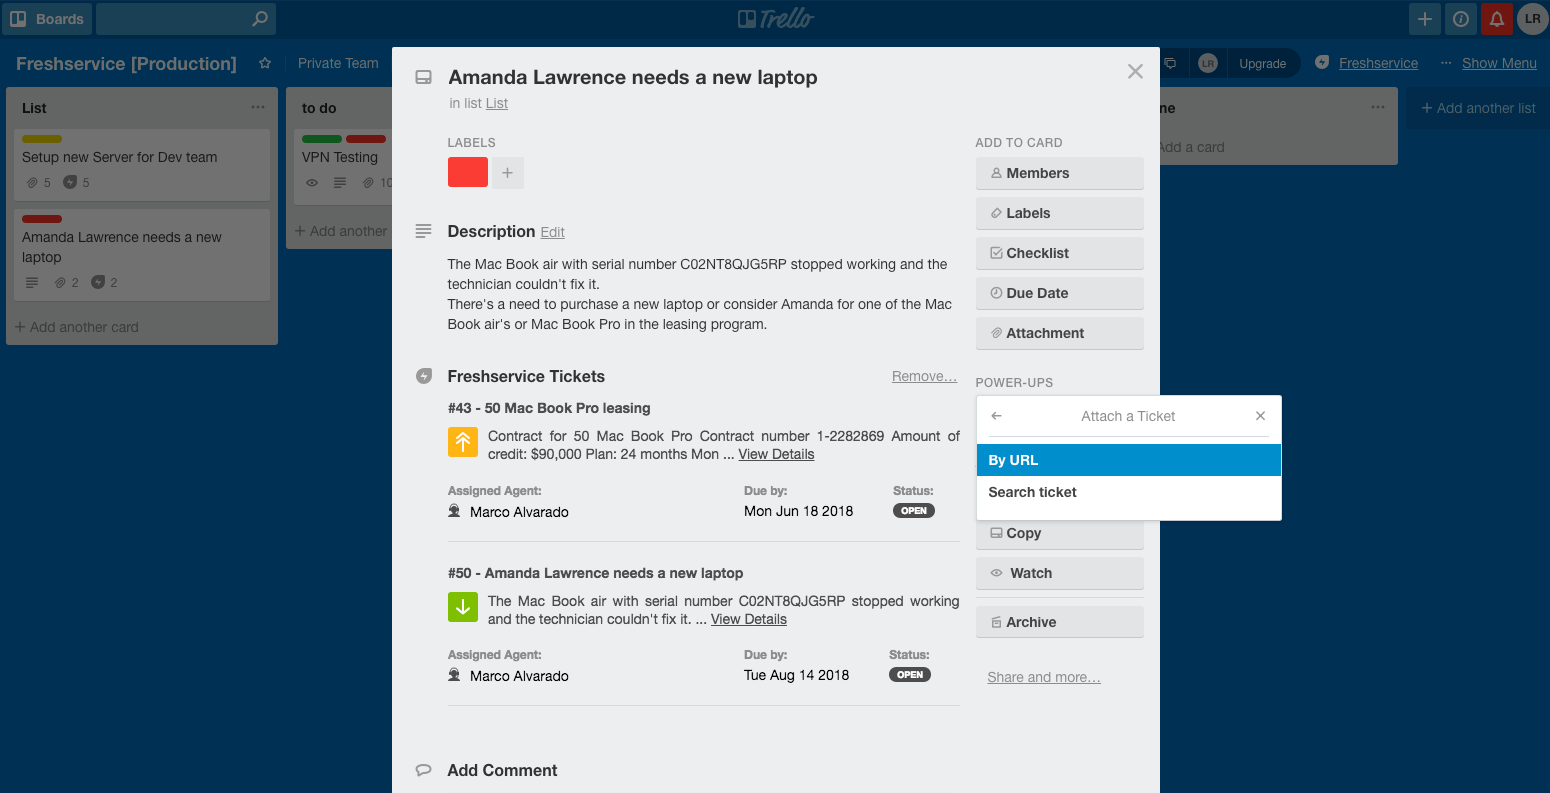Image resolution: width=1550 pixels, height=793 pixels.
Task: Click the Trello search field
Action: pyautogui.click(x=180, y=18)
